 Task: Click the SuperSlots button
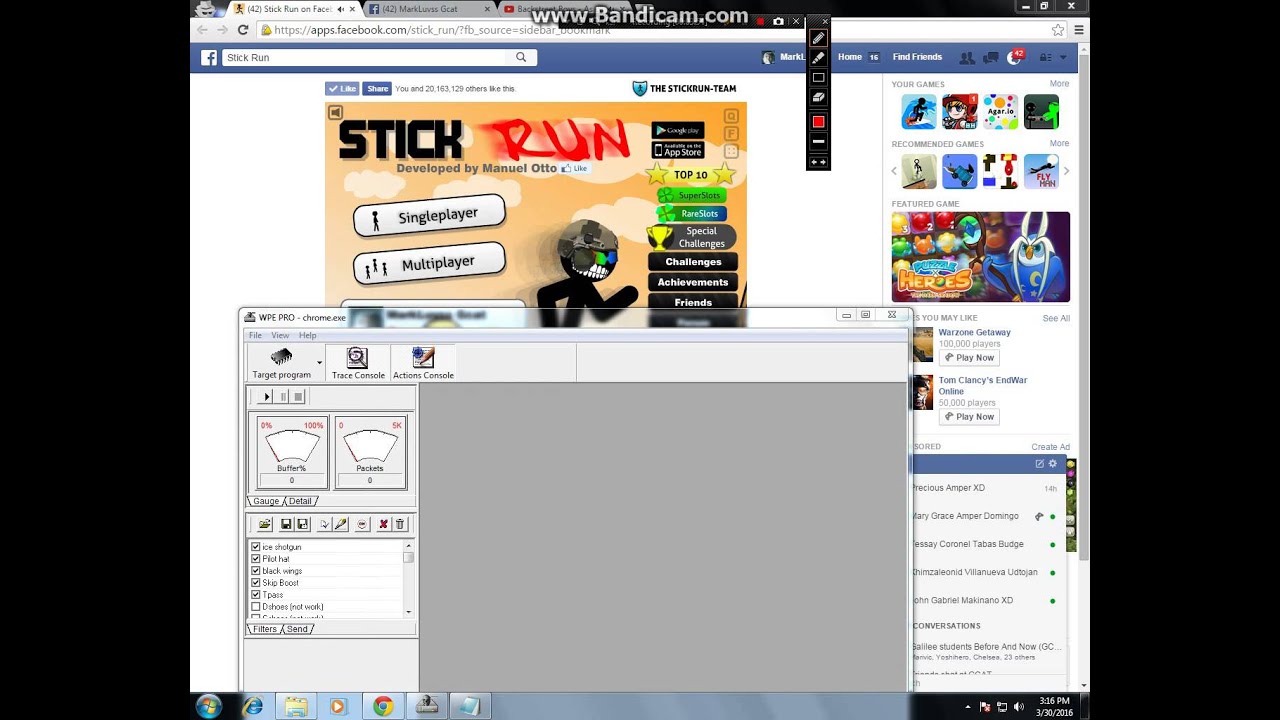tap(692, 195)
